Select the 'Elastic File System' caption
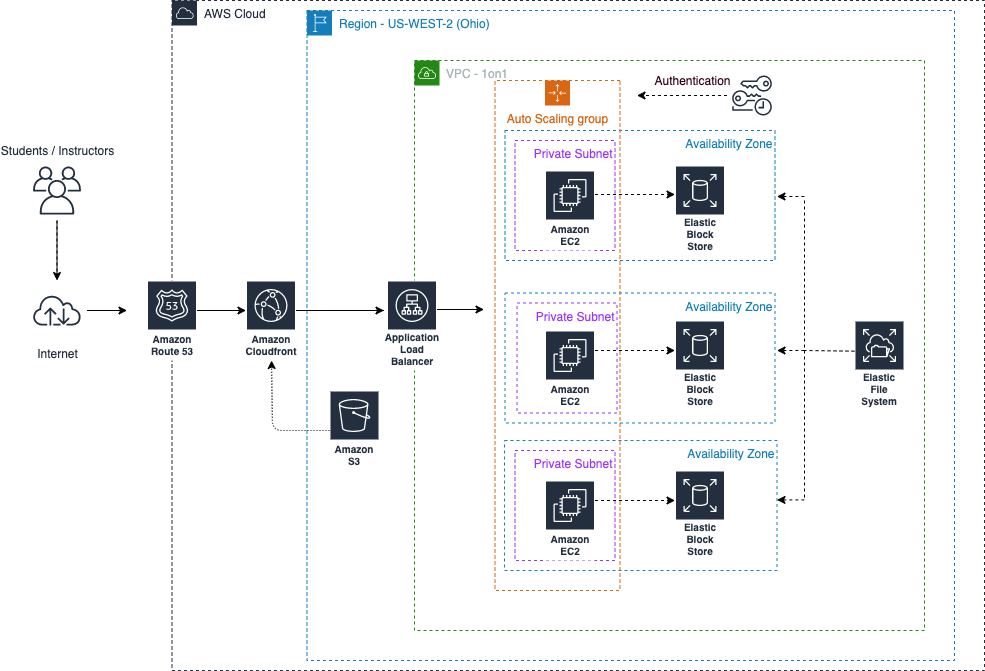The image size is (985, 671). pos(879,390)
